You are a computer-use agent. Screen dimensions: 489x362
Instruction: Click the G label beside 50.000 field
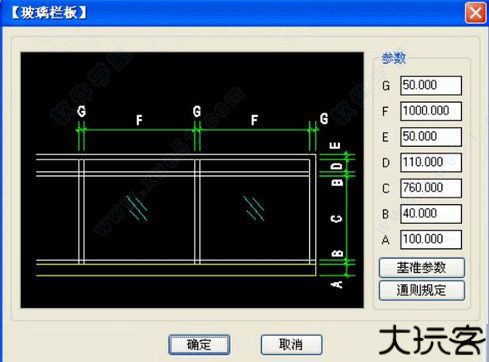[x=386, y=86]
